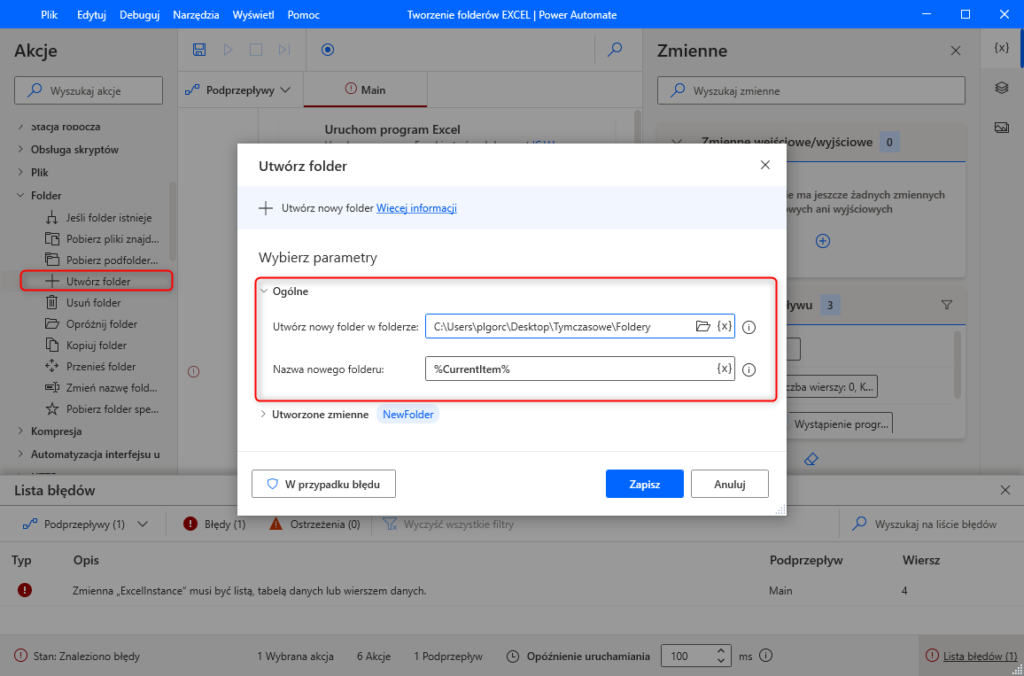The width and height of the screenshot is (1024, 676).
Task: Click the record button icon in toolbar
Action: (x=327, y=50)
